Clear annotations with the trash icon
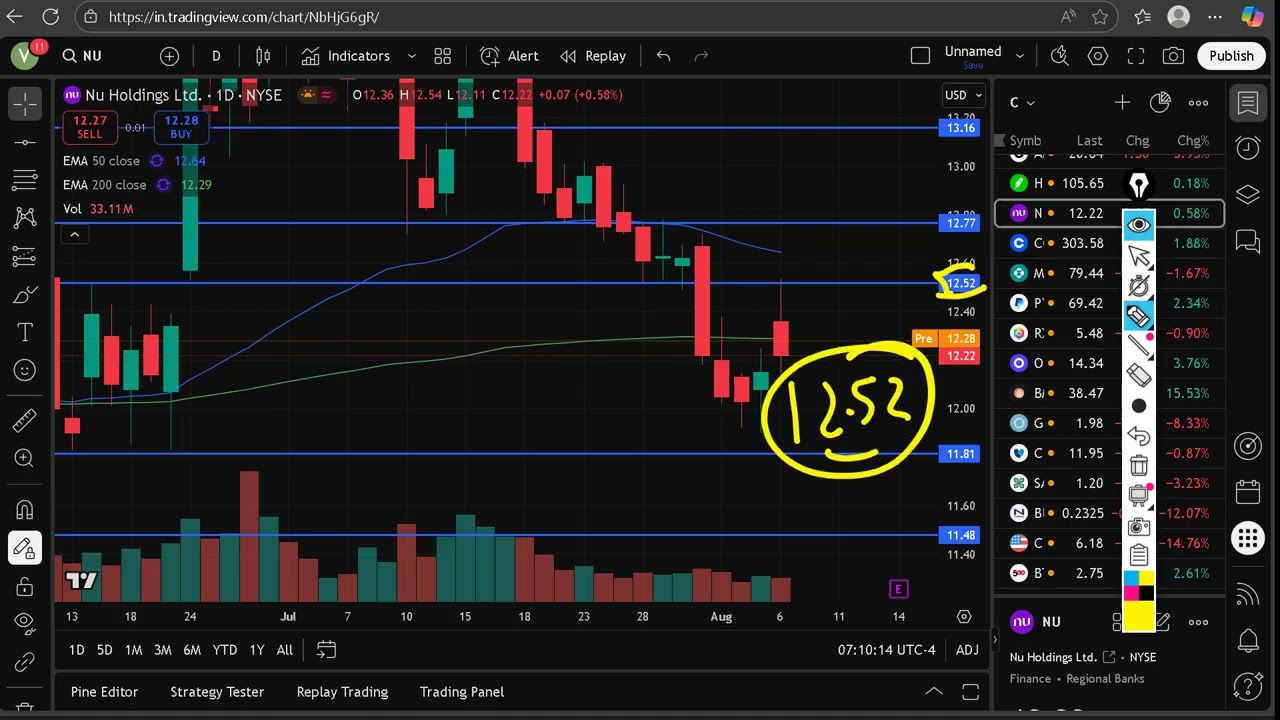The width and height of the screenshot is (1280, 720). pyautogui.click(x=1139, y=466)
